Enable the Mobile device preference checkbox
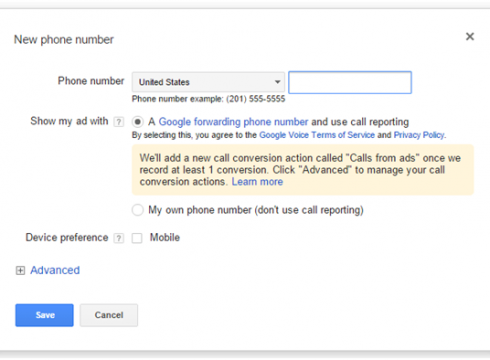 (137, 238)
